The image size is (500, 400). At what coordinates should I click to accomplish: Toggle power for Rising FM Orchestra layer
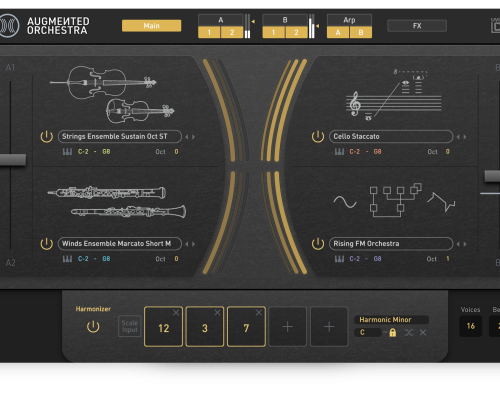pyautogui.click(x=318, y=244)
